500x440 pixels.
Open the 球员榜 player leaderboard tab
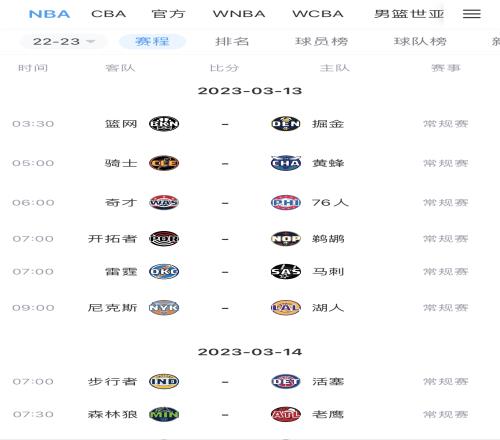click(x=322, y=42)
